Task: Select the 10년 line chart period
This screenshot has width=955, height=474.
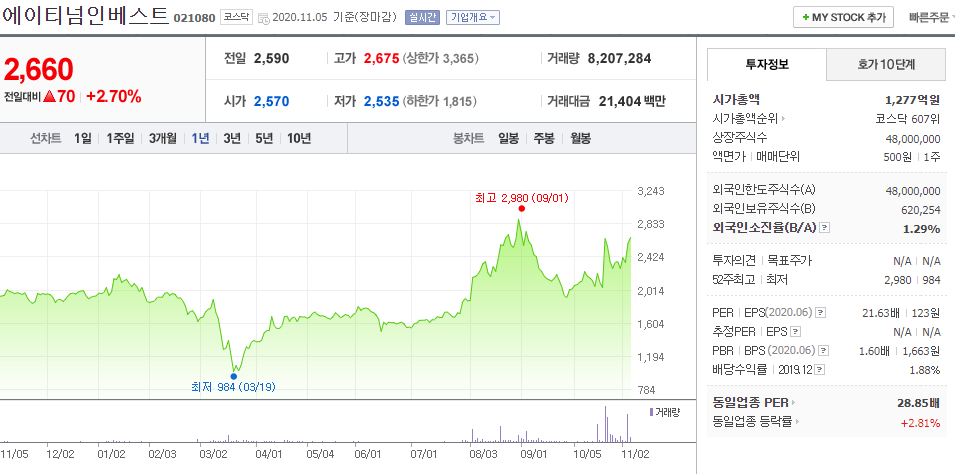Action: pos(298,138)
